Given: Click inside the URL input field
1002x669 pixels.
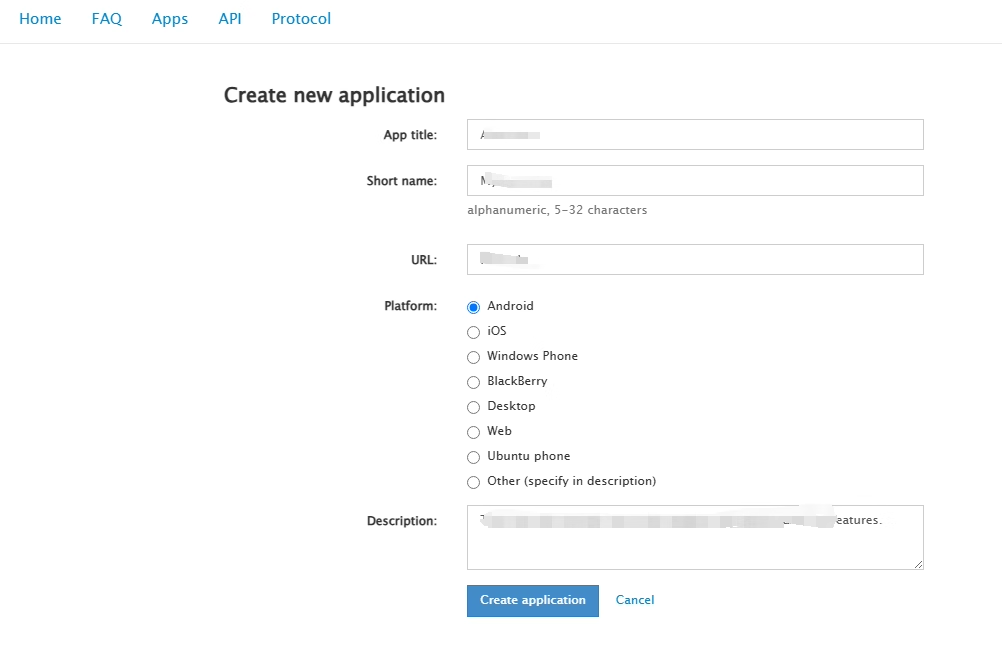Looking at the screenshot, I should (694, 260).
